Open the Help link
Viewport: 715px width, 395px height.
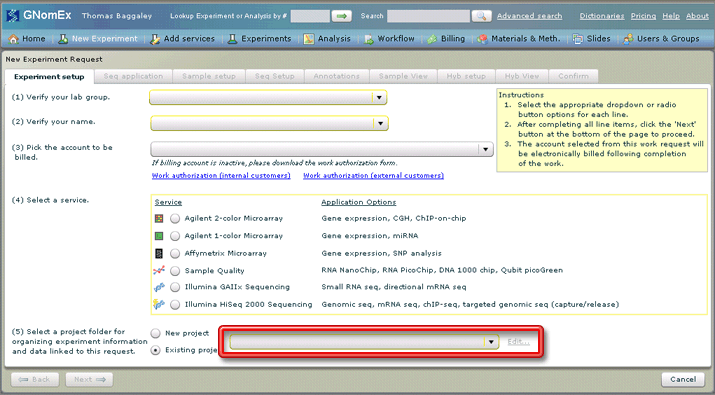(671, 16)
